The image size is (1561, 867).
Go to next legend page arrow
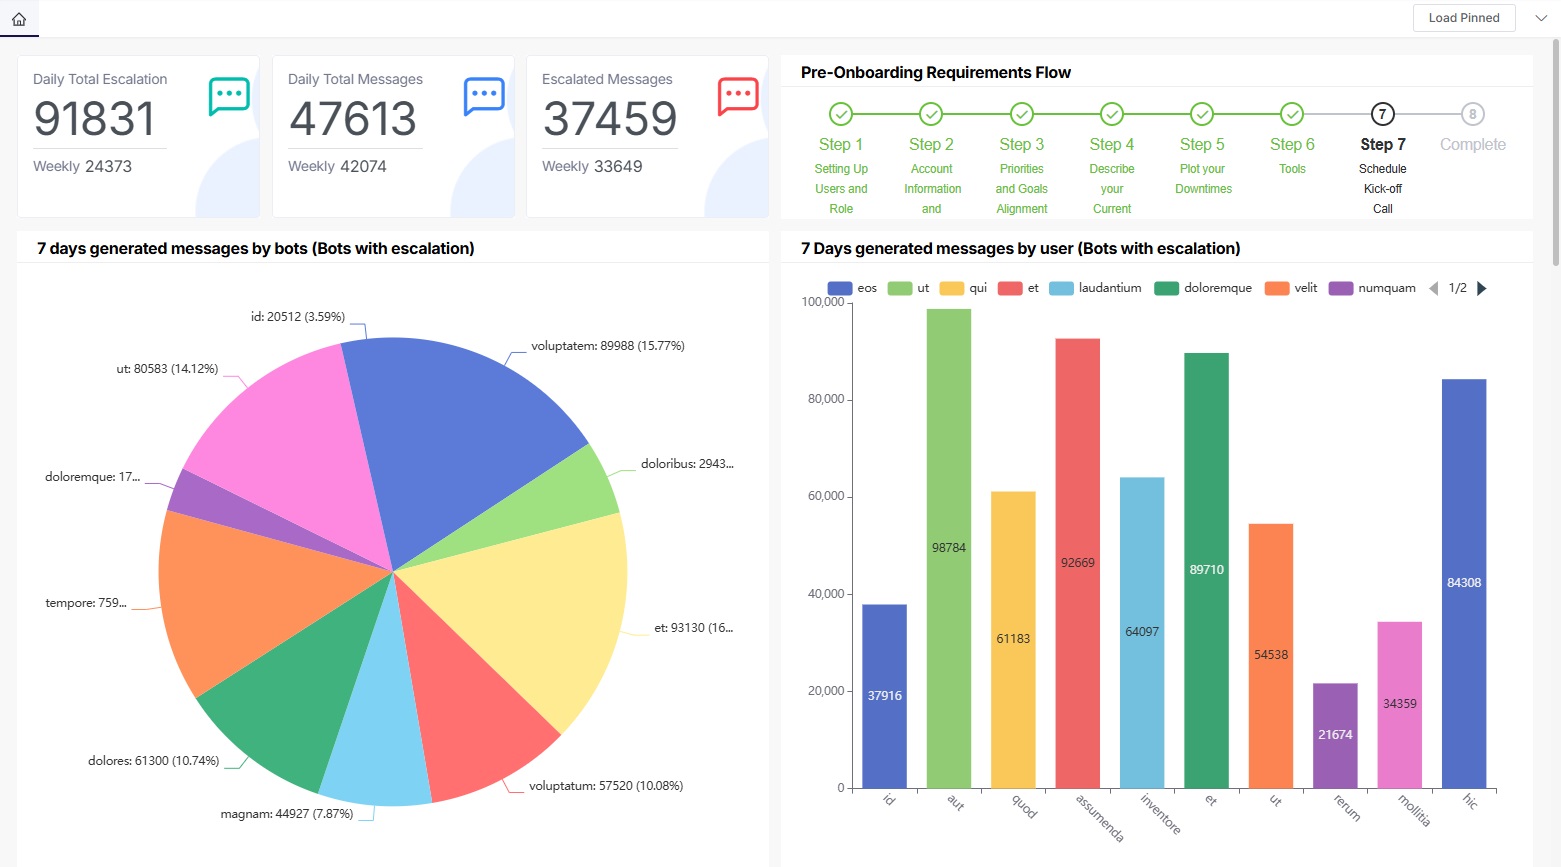point(1482,288)
